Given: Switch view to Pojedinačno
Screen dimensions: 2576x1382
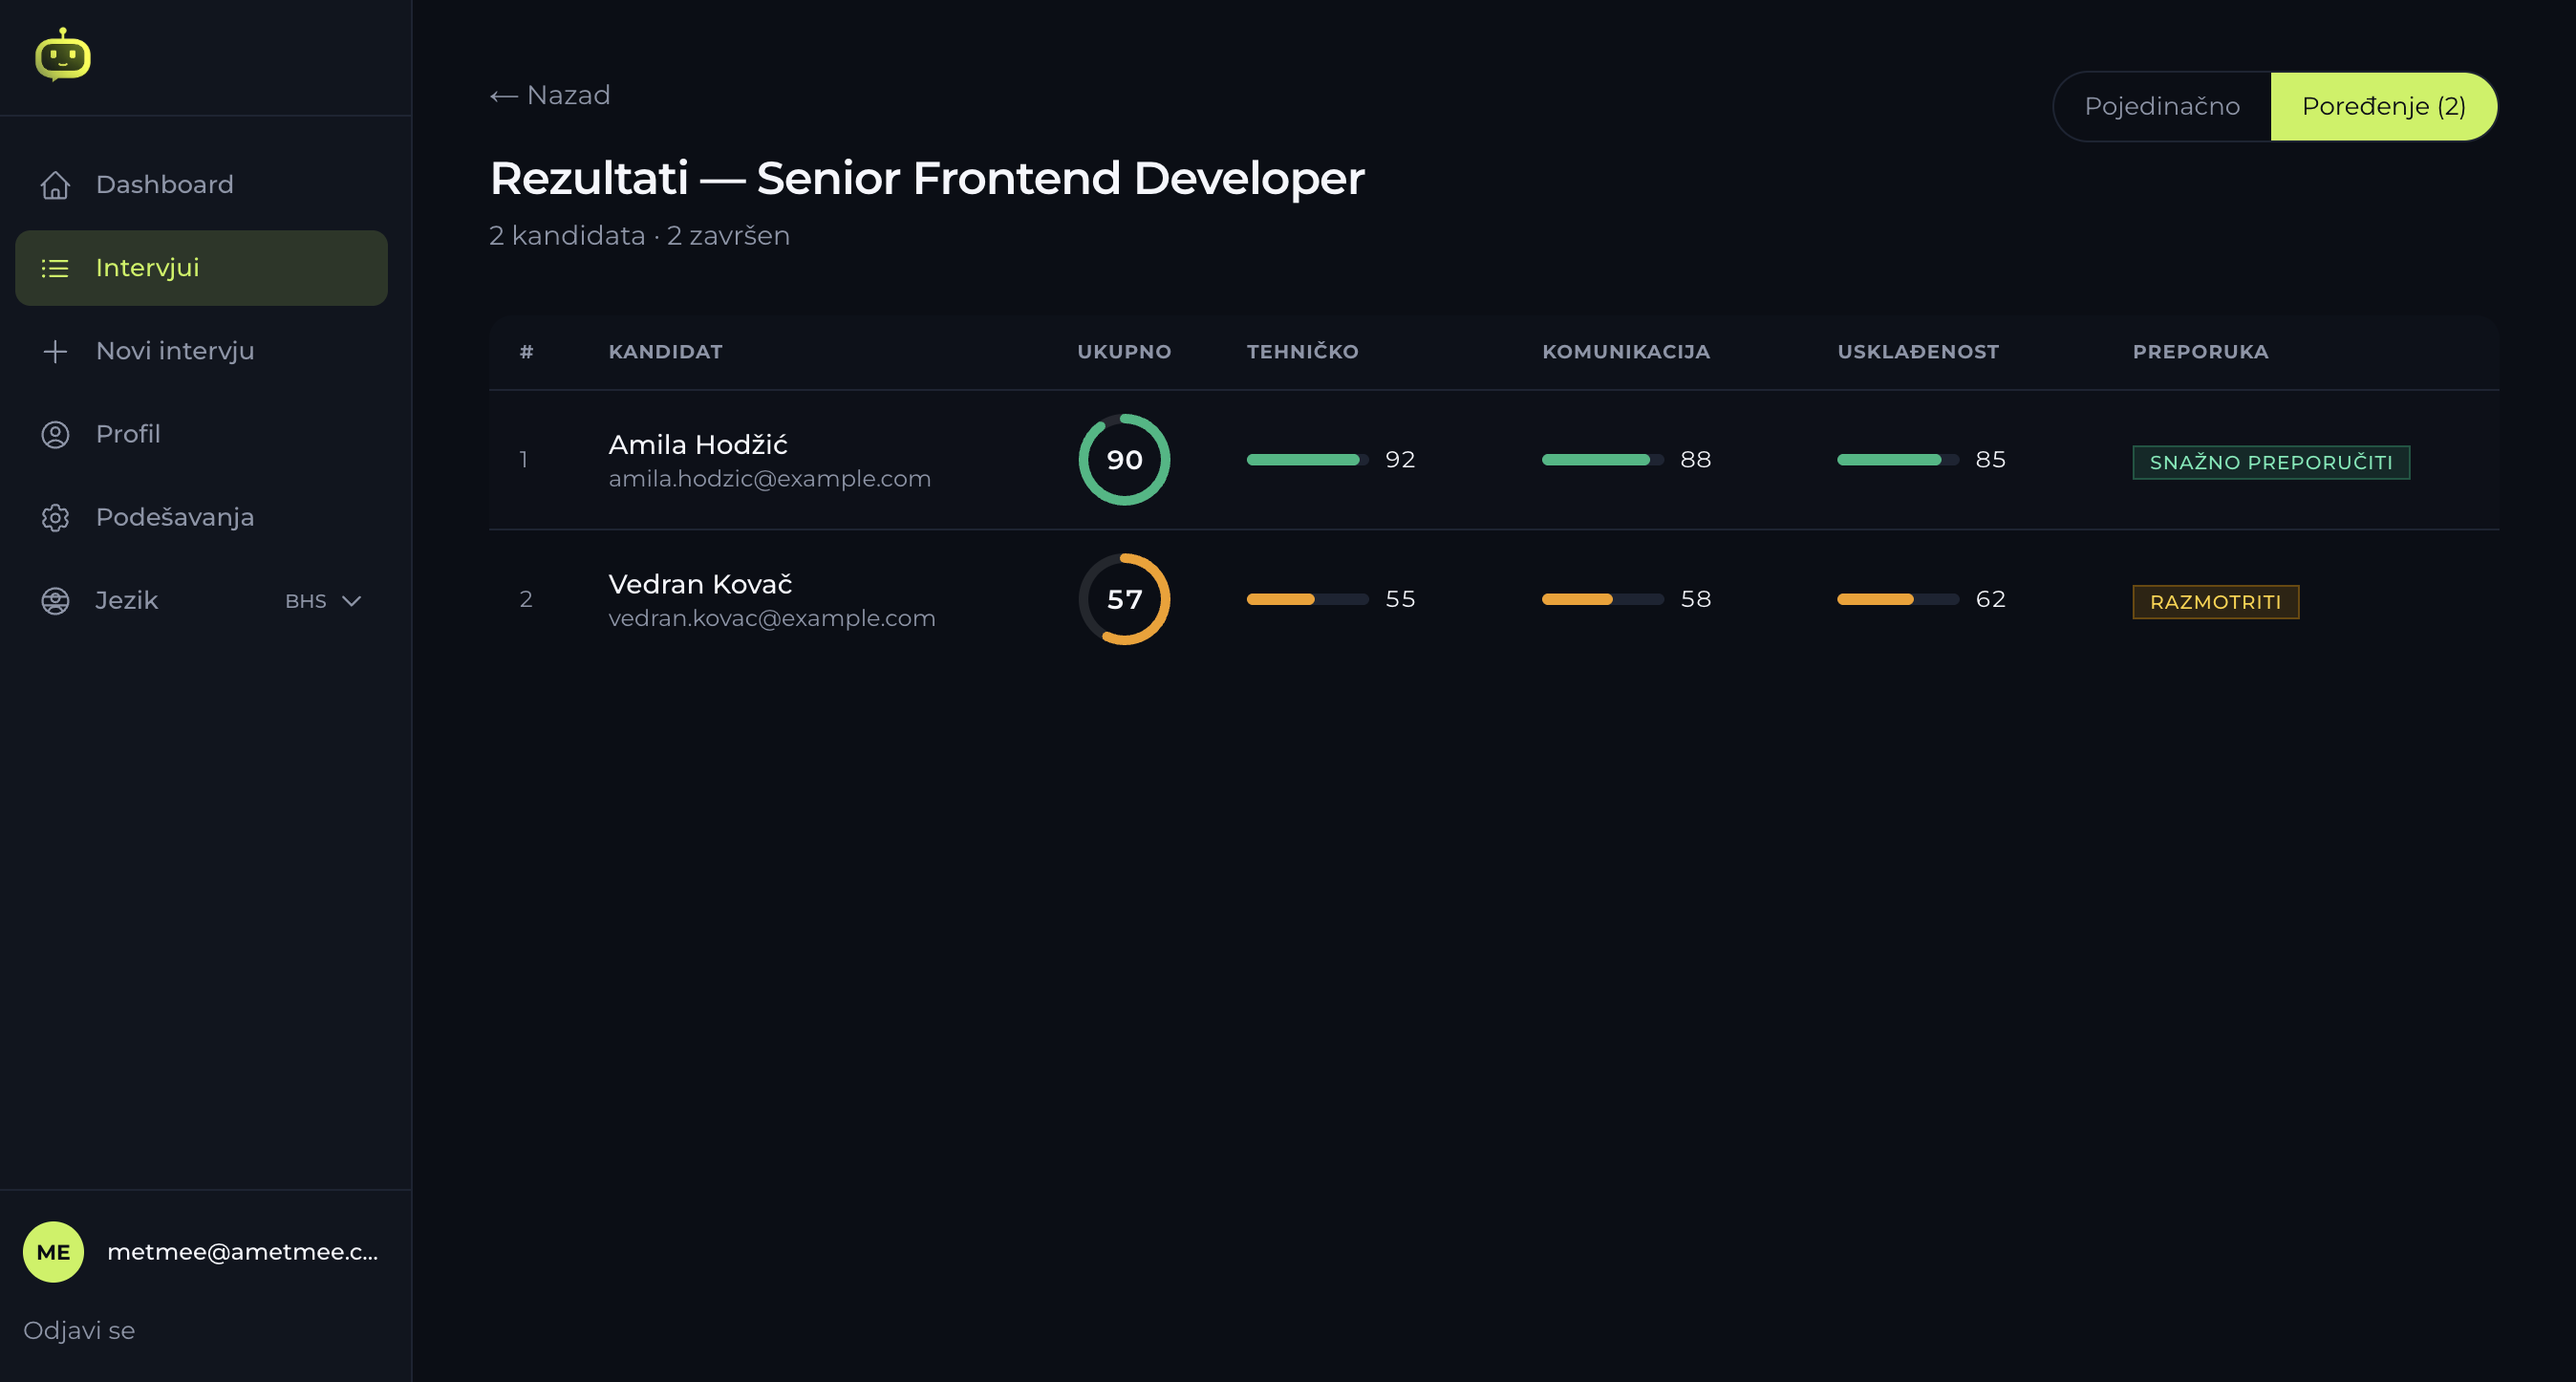Looking at the screenshot, I should coord(2161,106).
